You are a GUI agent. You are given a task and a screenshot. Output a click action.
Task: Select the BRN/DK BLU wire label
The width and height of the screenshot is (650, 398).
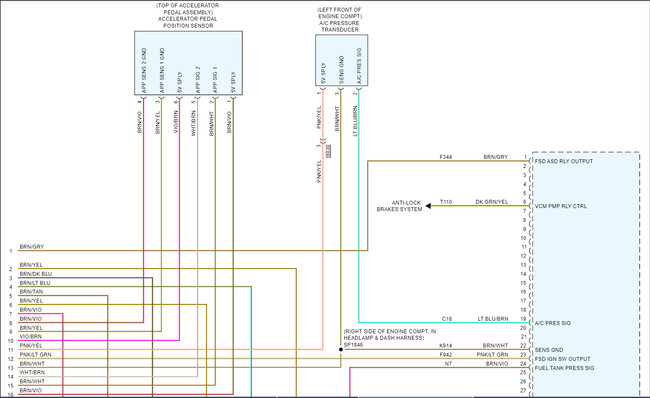36,274
